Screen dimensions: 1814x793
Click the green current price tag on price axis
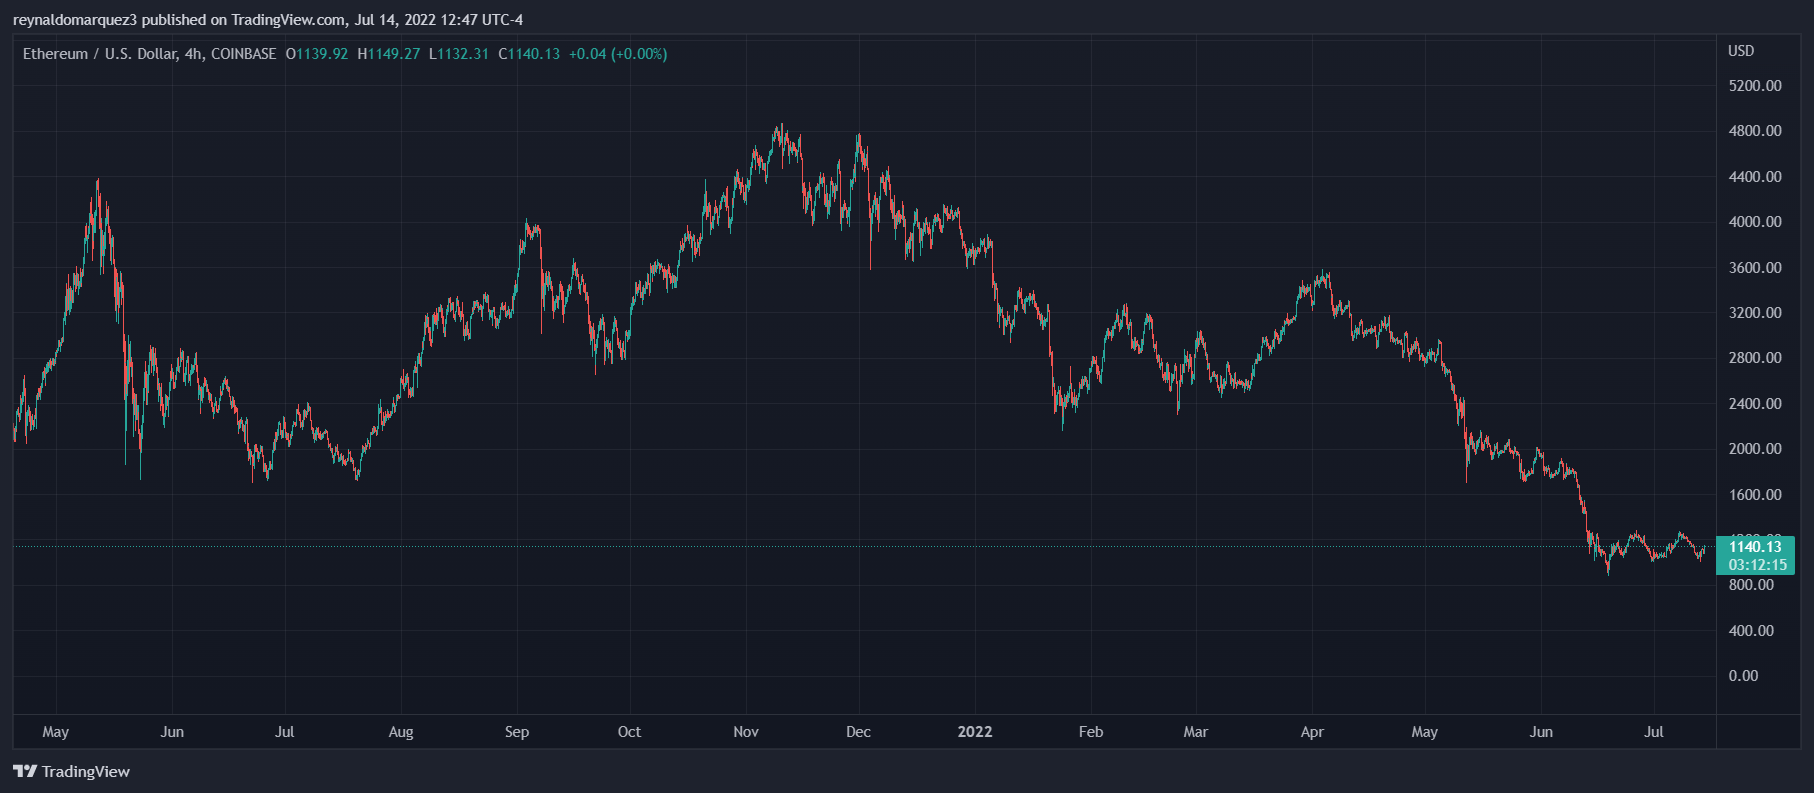[1755, 556]
